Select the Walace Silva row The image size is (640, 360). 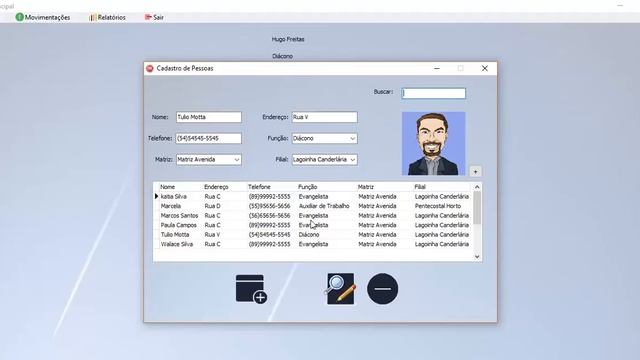[313, 244]
